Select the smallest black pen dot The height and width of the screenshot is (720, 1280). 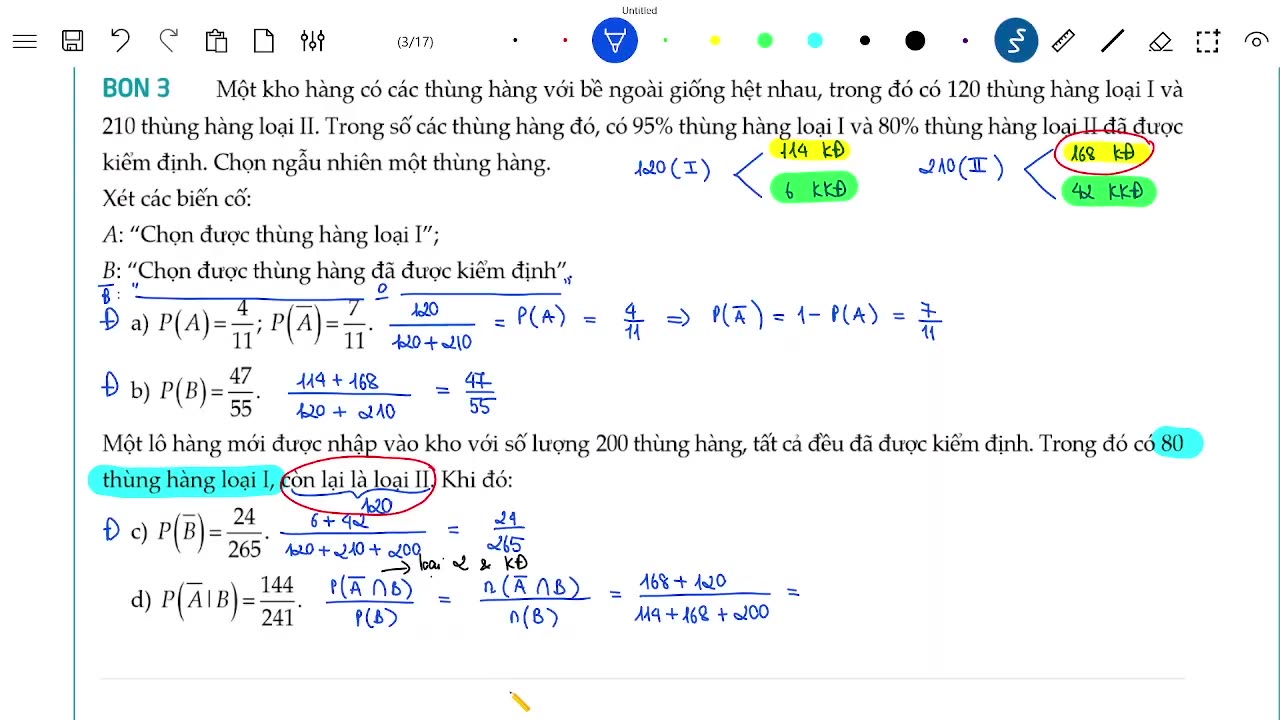(x=515, y=41)
